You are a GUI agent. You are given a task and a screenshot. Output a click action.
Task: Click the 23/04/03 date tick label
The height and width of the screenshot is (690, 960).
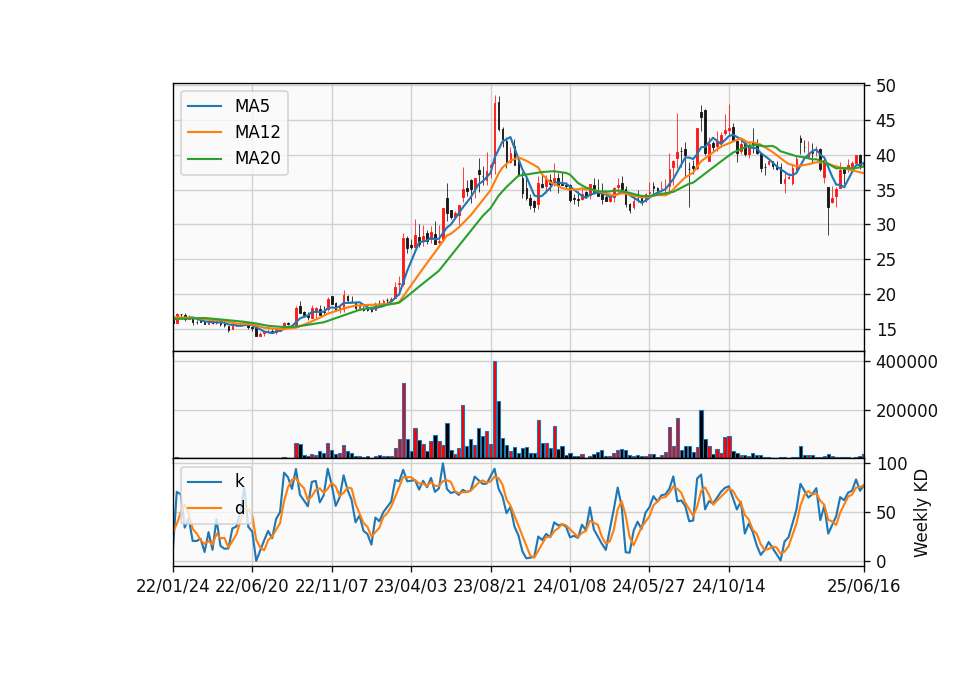click(x=410, y=586)
